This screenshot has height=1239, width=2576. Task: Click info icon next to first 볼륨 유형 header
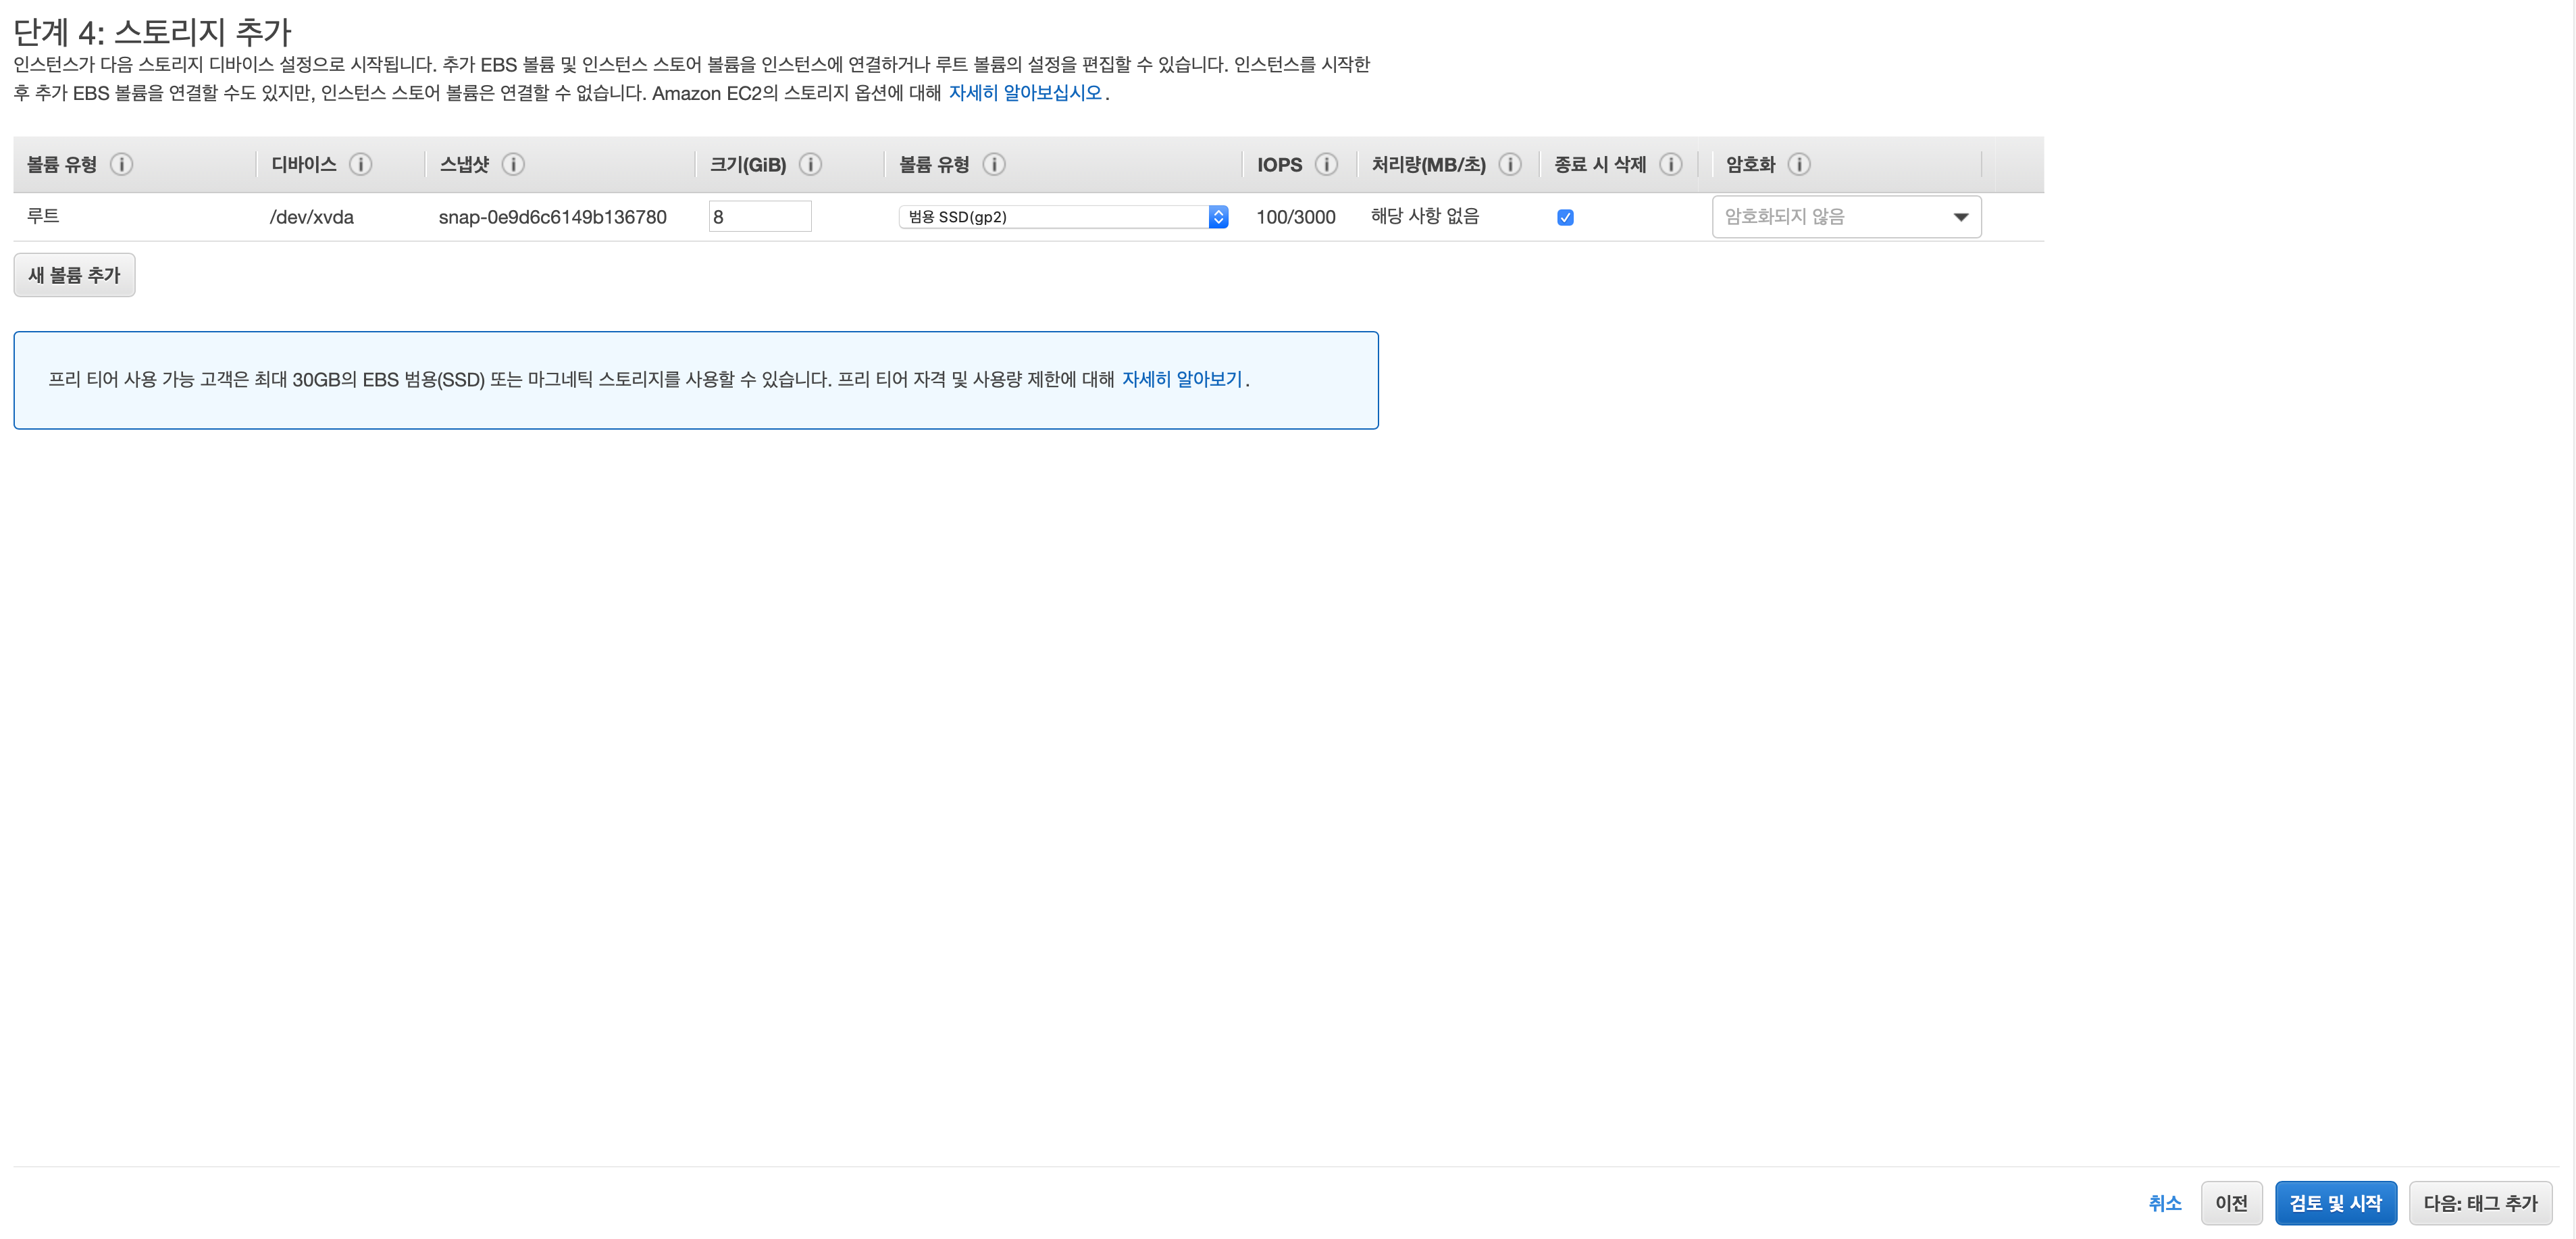121,164
